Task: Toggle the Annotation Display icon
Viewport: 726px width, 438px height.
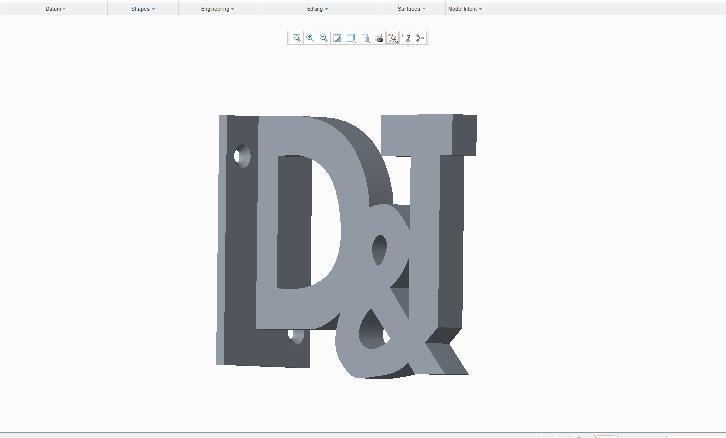Action: [407, 38]
